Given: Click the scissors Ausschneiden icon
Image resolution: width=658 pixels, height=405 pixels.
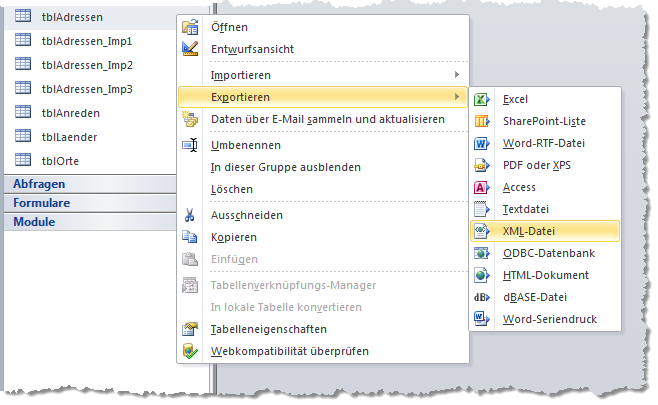Looking at the screenshot, I should click(190, 215).
